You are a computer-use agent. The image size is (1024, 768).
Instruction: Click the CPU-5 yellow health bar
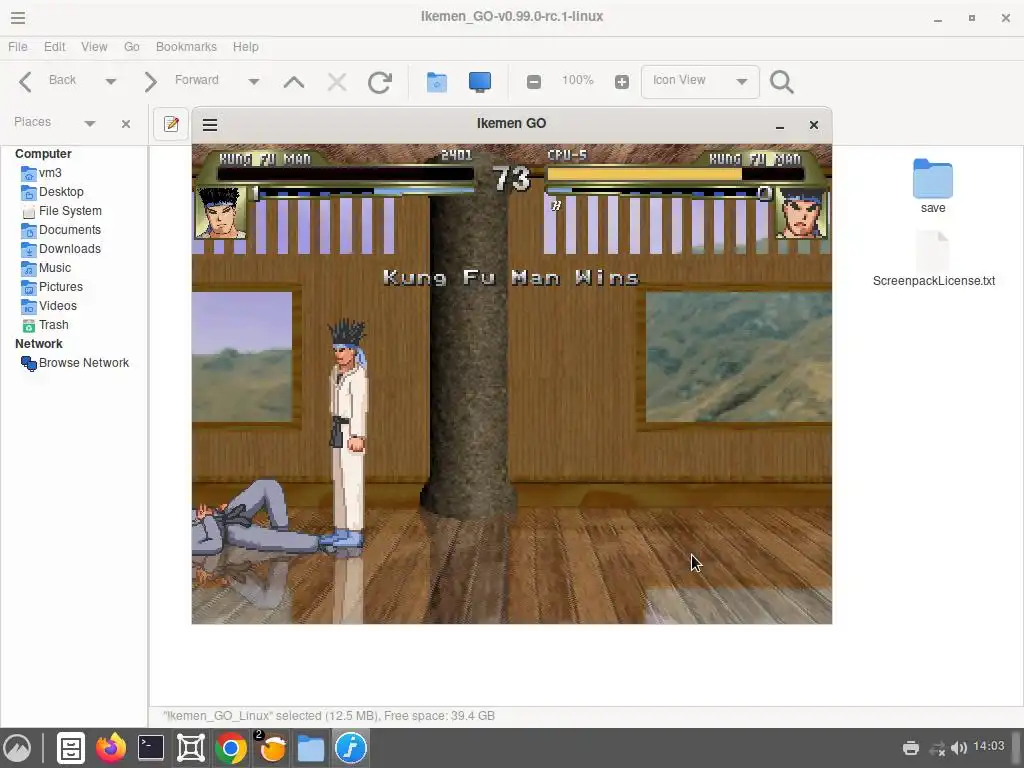645,174
